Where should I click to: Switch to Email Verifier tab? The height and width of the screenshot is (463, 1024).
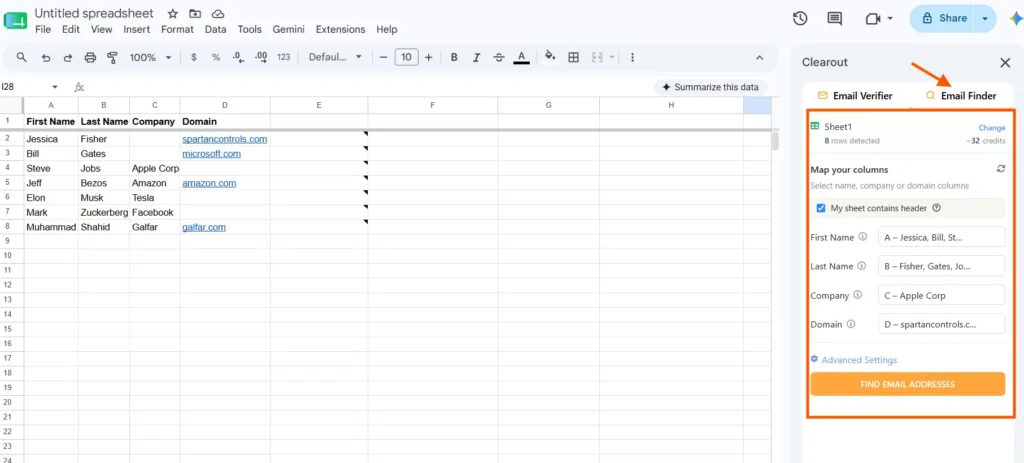[855, 96]
